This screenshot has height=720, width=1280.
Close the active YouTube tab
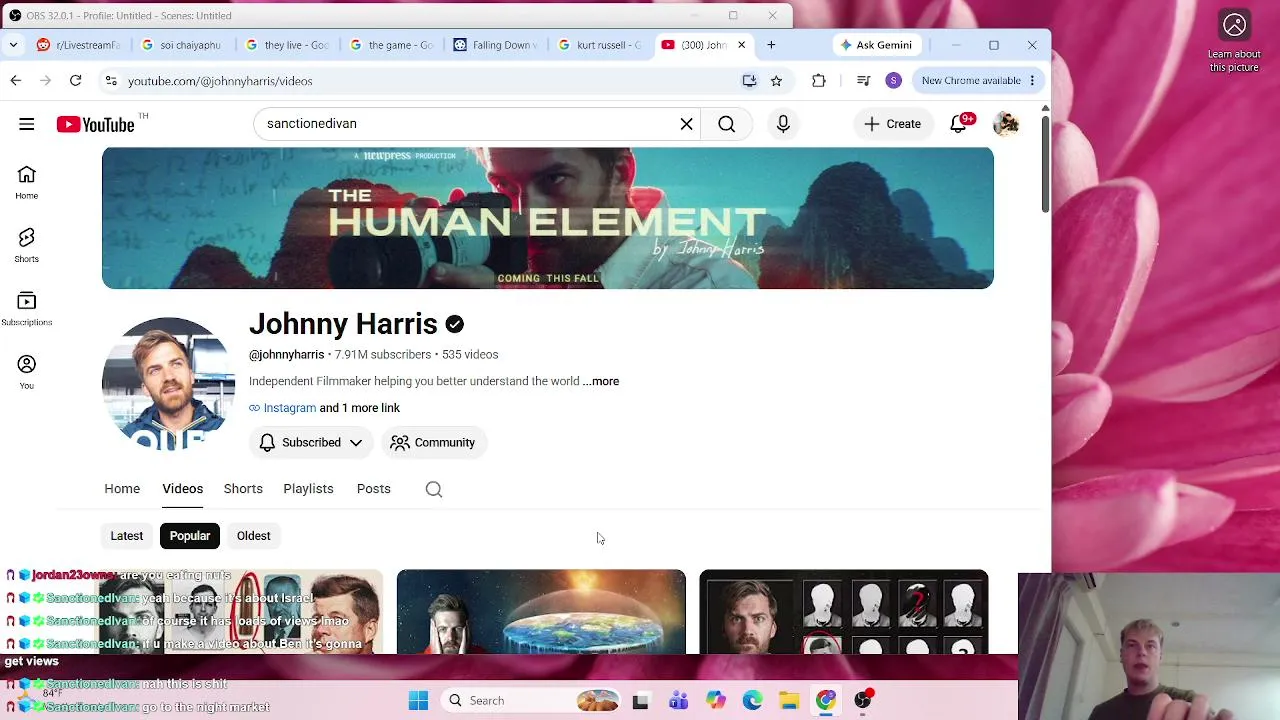point(741,45)
